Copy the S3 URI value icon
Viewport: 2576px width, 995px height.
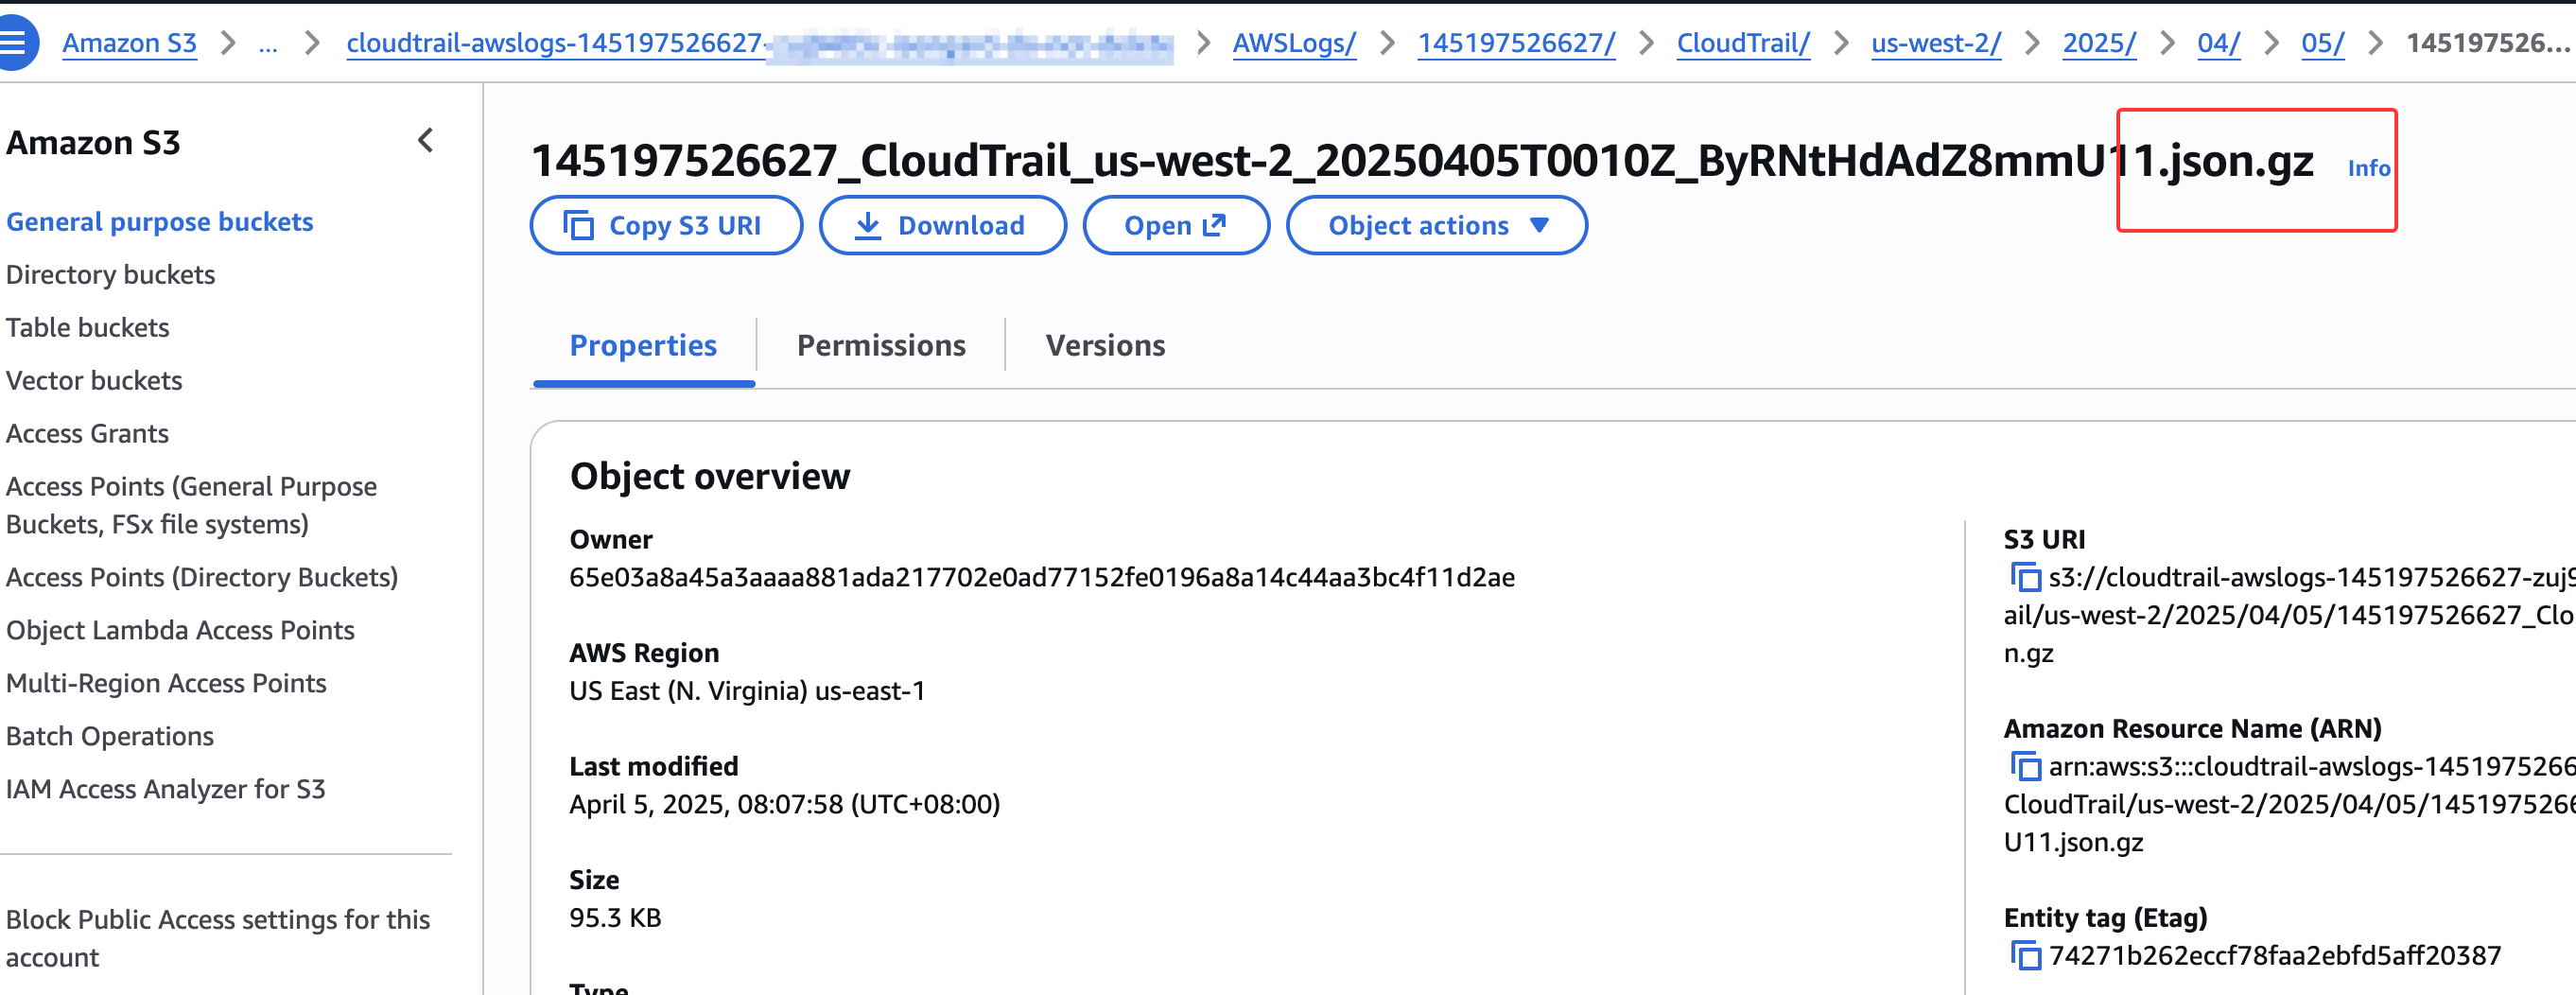[2025, 577]
